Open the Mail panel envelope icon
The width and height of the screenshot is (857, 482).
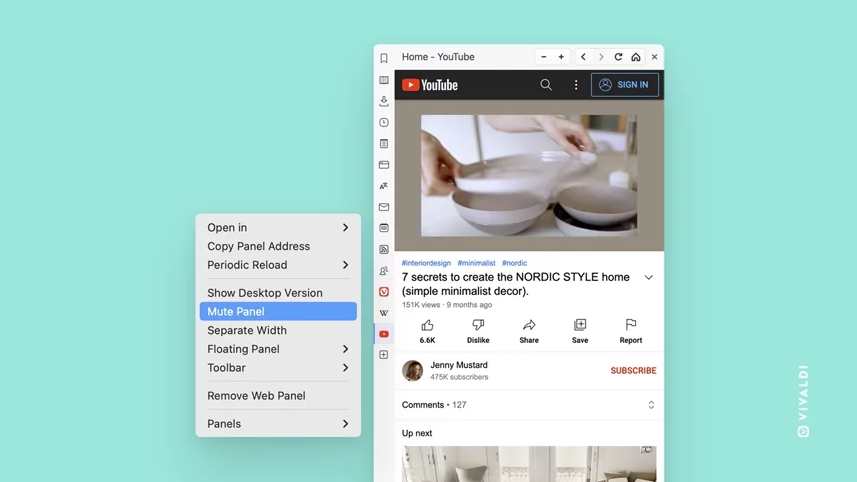click(x=384, y=207)
